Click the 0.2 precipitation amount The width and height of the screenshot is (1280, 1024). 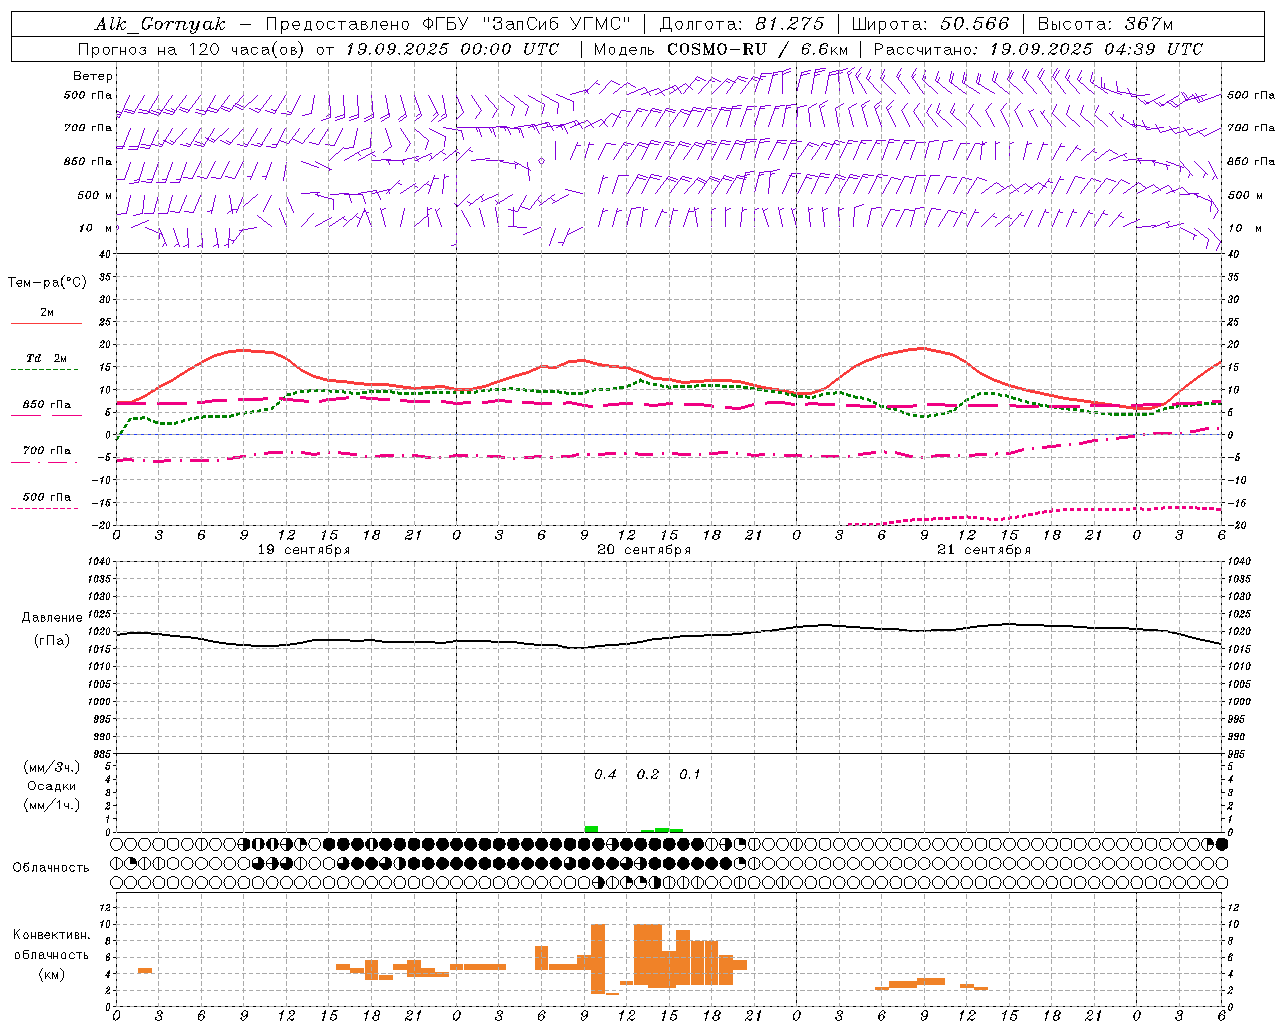tap(648, 775)
